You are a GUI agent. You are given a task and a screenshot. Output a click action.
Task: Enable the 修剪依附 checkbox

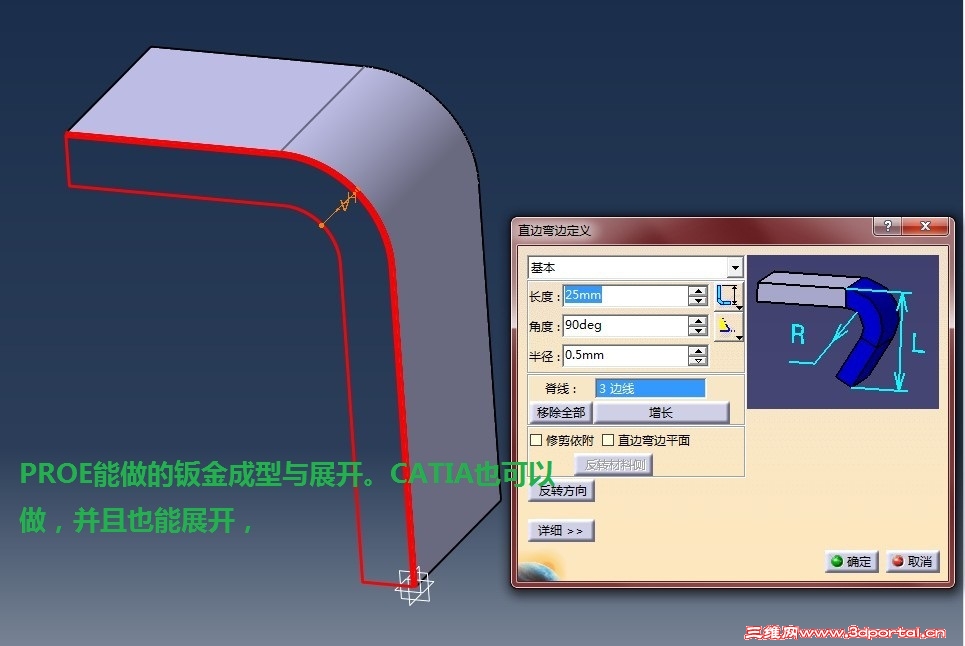tap(536, 440)
